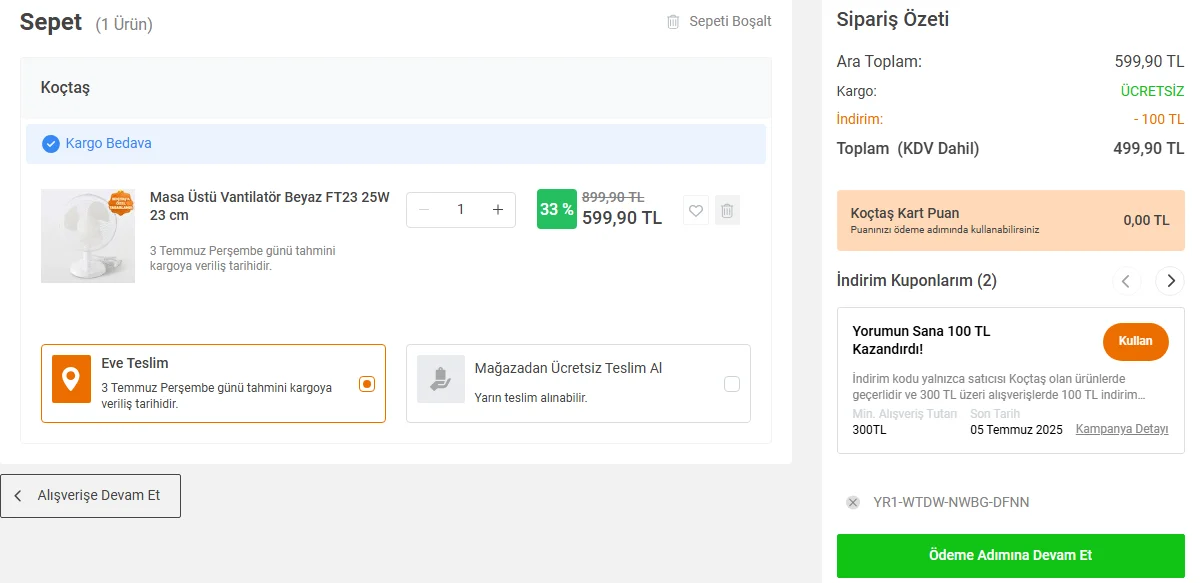1200x583 pixels.
Task: Click the Sepeti Boşalt trash icon
Action: tap(673, 21)
